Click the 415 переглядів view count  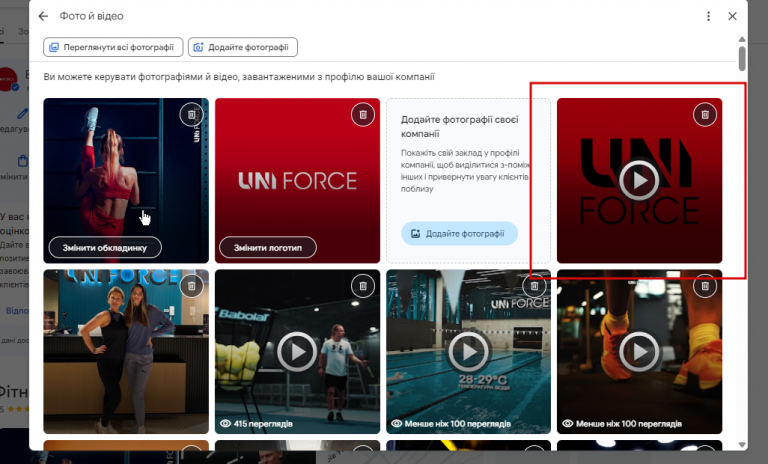257,423
